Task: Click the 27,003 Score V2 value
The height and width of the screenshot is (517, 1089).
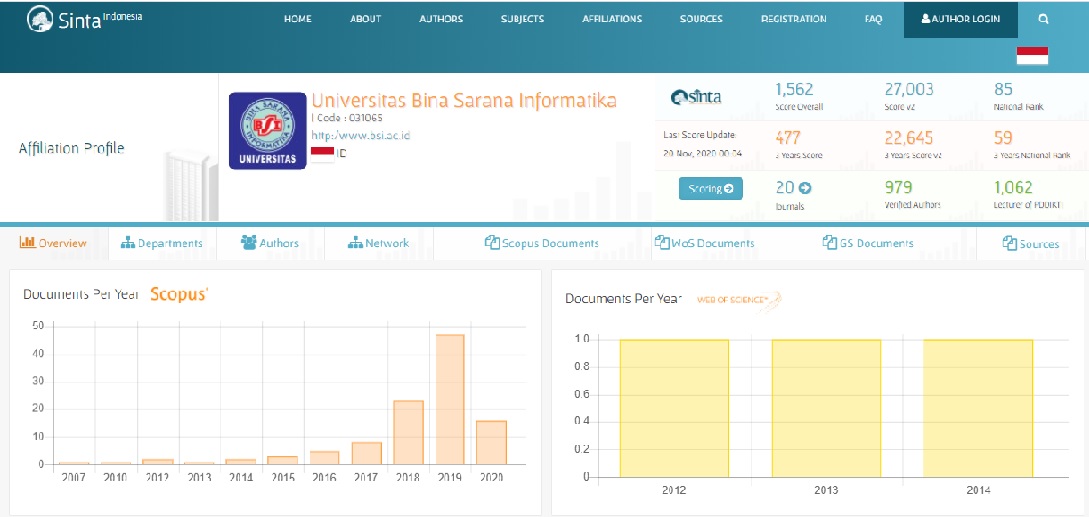Action: 909,89
